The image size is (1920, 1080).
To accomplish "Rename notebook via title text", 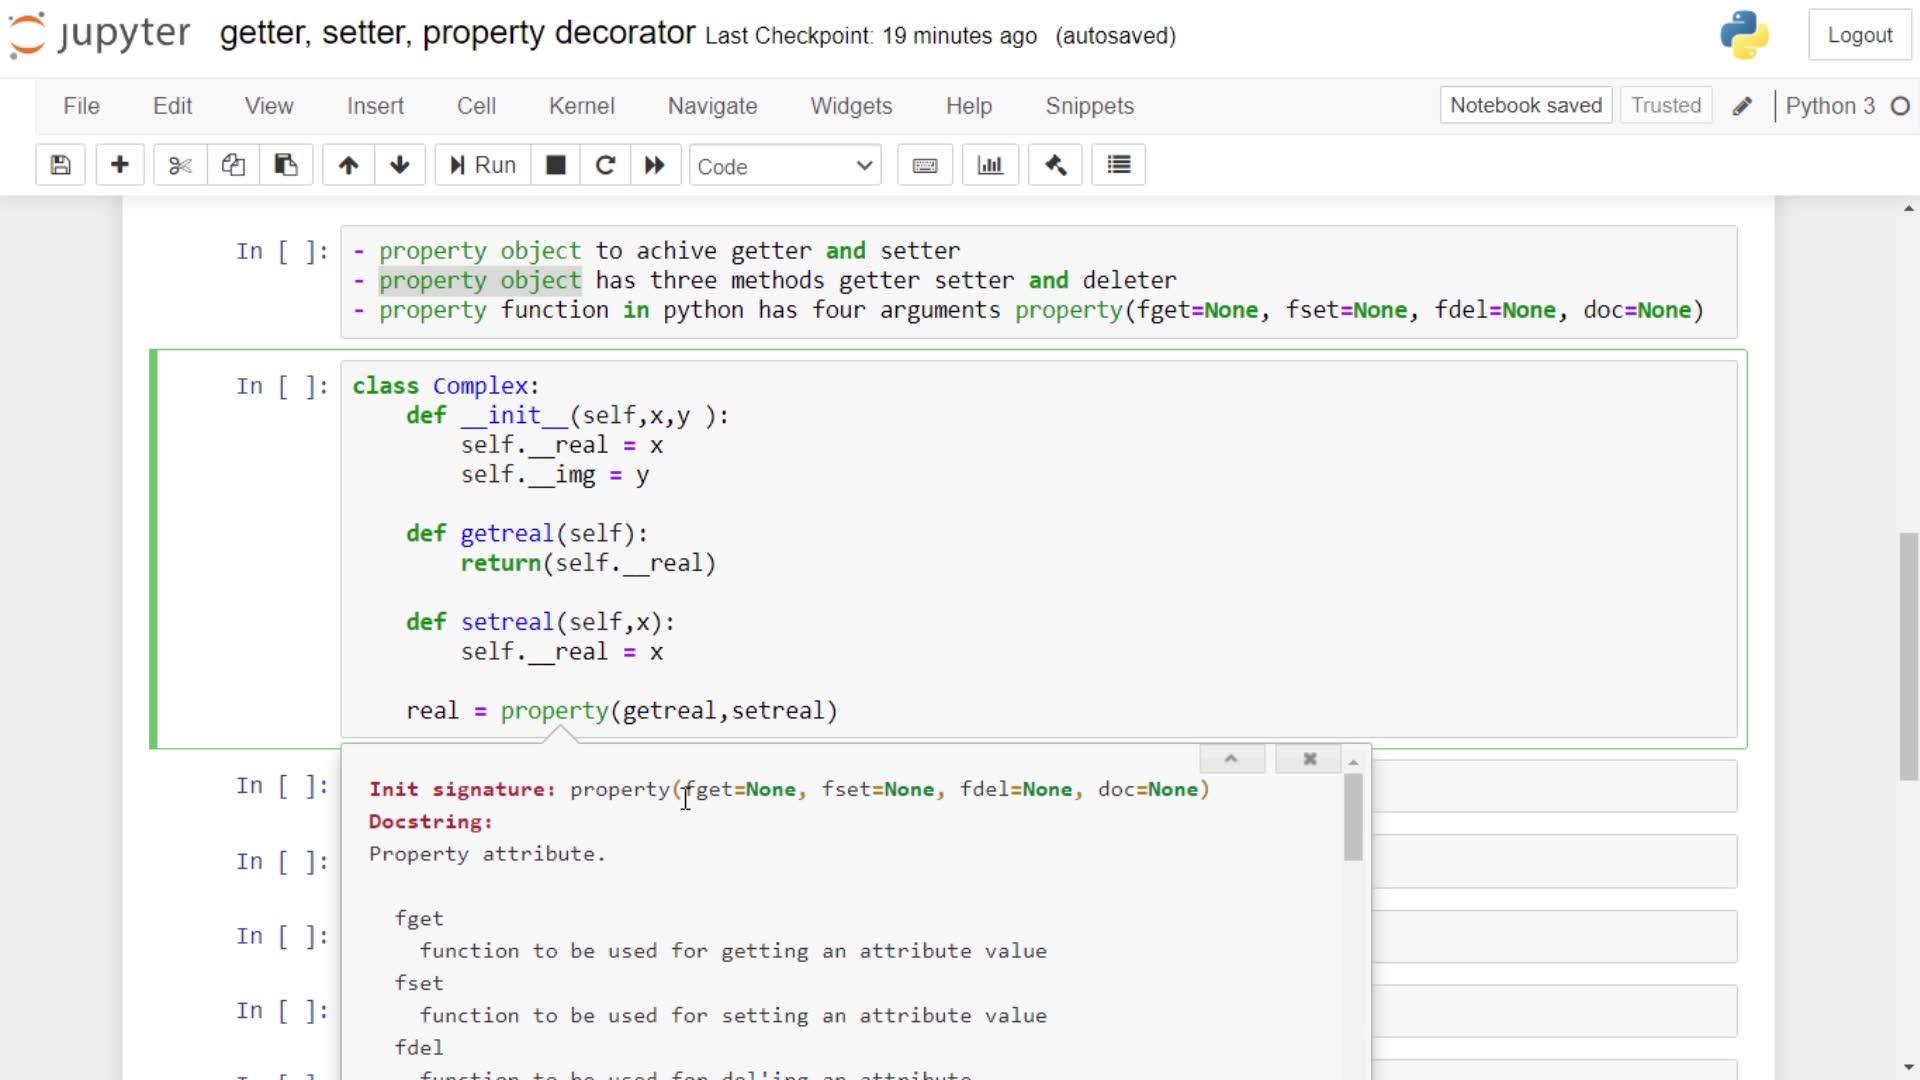I will point(457,33).
